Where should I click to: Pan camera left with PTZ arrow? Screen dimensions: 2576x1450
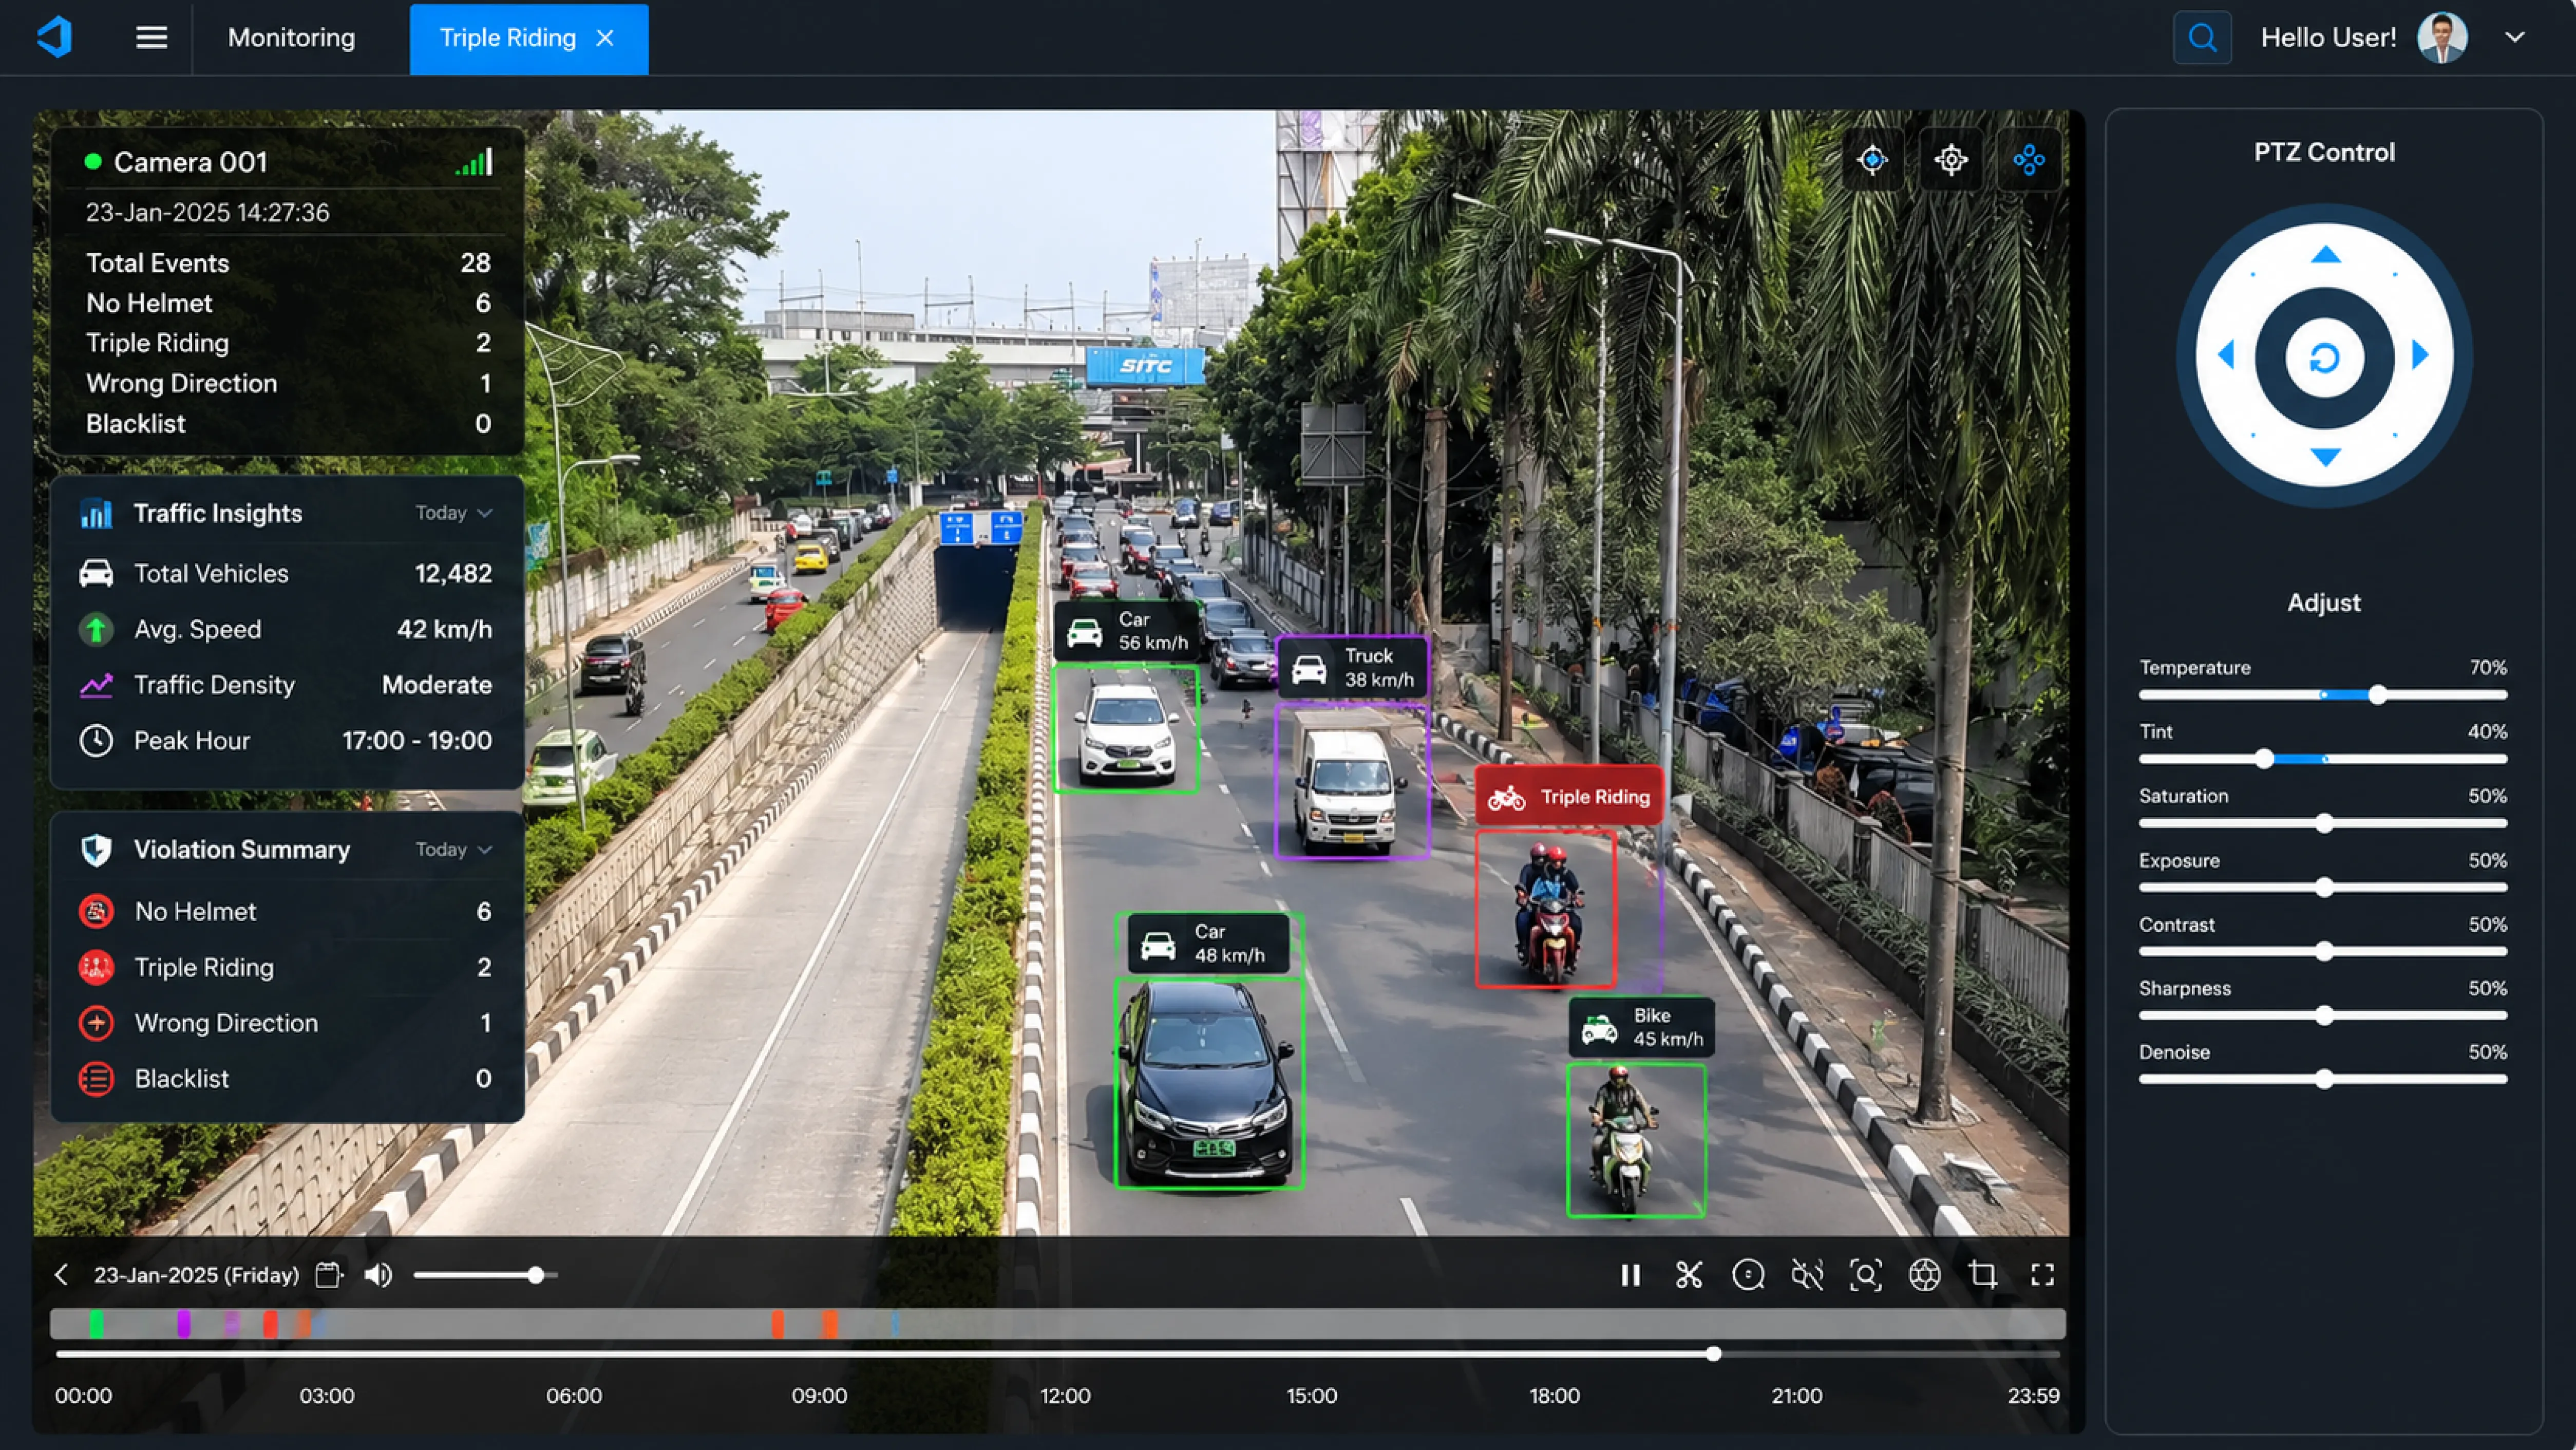[2227, 355]
